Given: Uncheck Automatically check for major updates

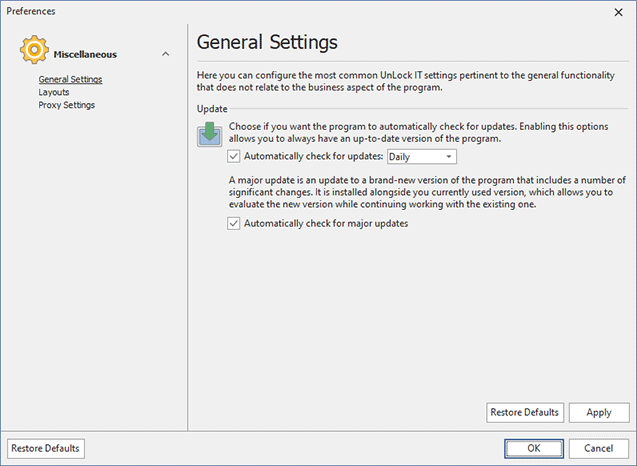Looking at the screenshot, I should pos(234,224).
